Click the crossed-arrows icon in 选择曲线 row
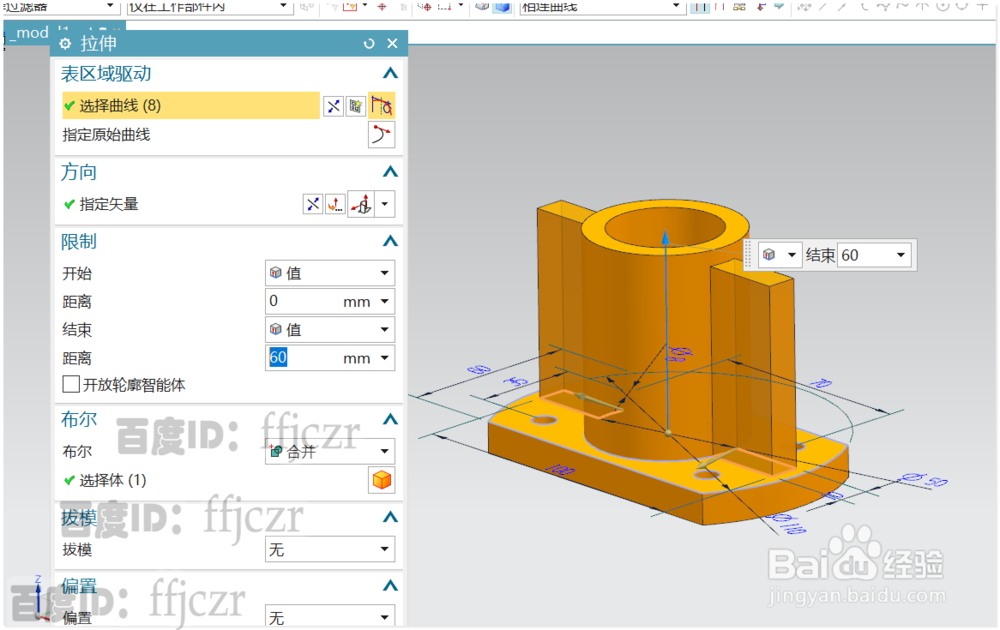Screen dimensions: 1000x630 point(333,106)
